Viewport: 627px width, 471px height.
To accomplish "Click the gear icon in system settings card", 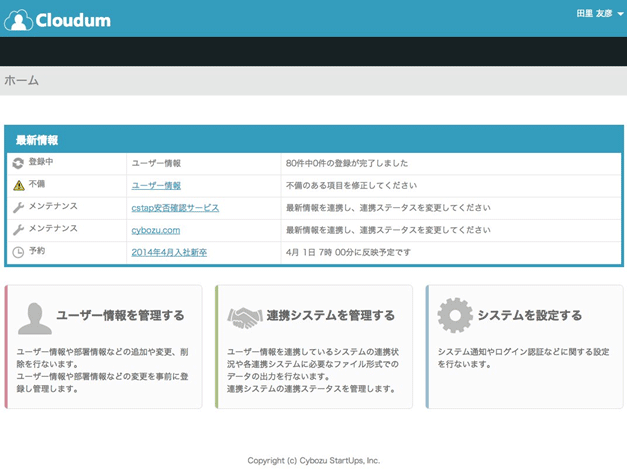I will (x=455, y=316).
